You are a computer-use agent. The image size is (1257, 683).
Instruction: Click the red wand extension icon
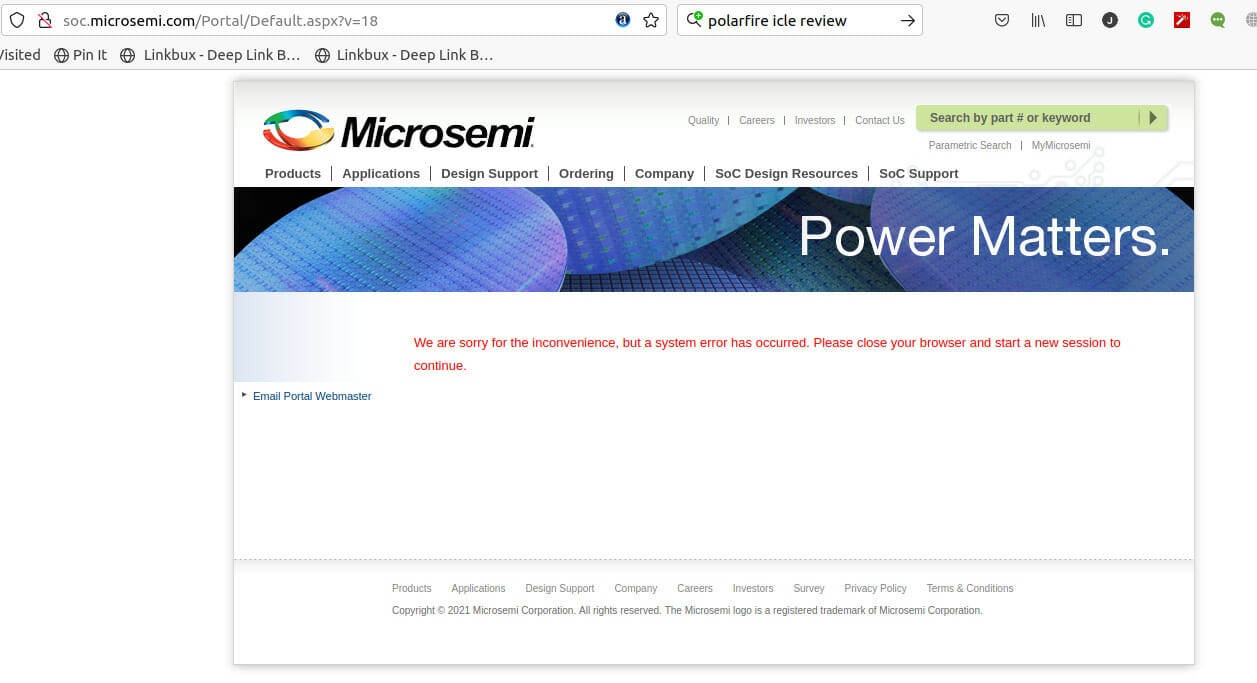(x=1182, y=20)
